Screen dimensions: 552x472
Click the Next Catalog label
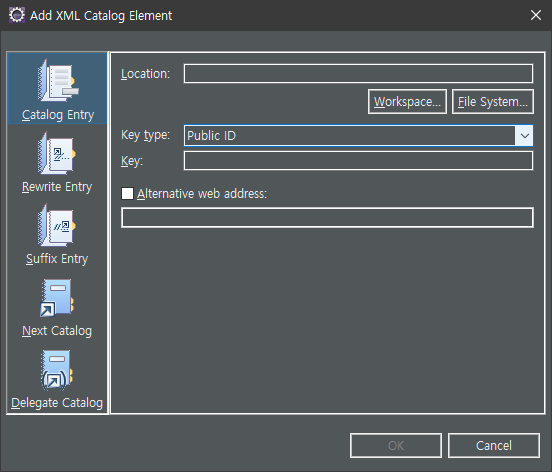57,331
